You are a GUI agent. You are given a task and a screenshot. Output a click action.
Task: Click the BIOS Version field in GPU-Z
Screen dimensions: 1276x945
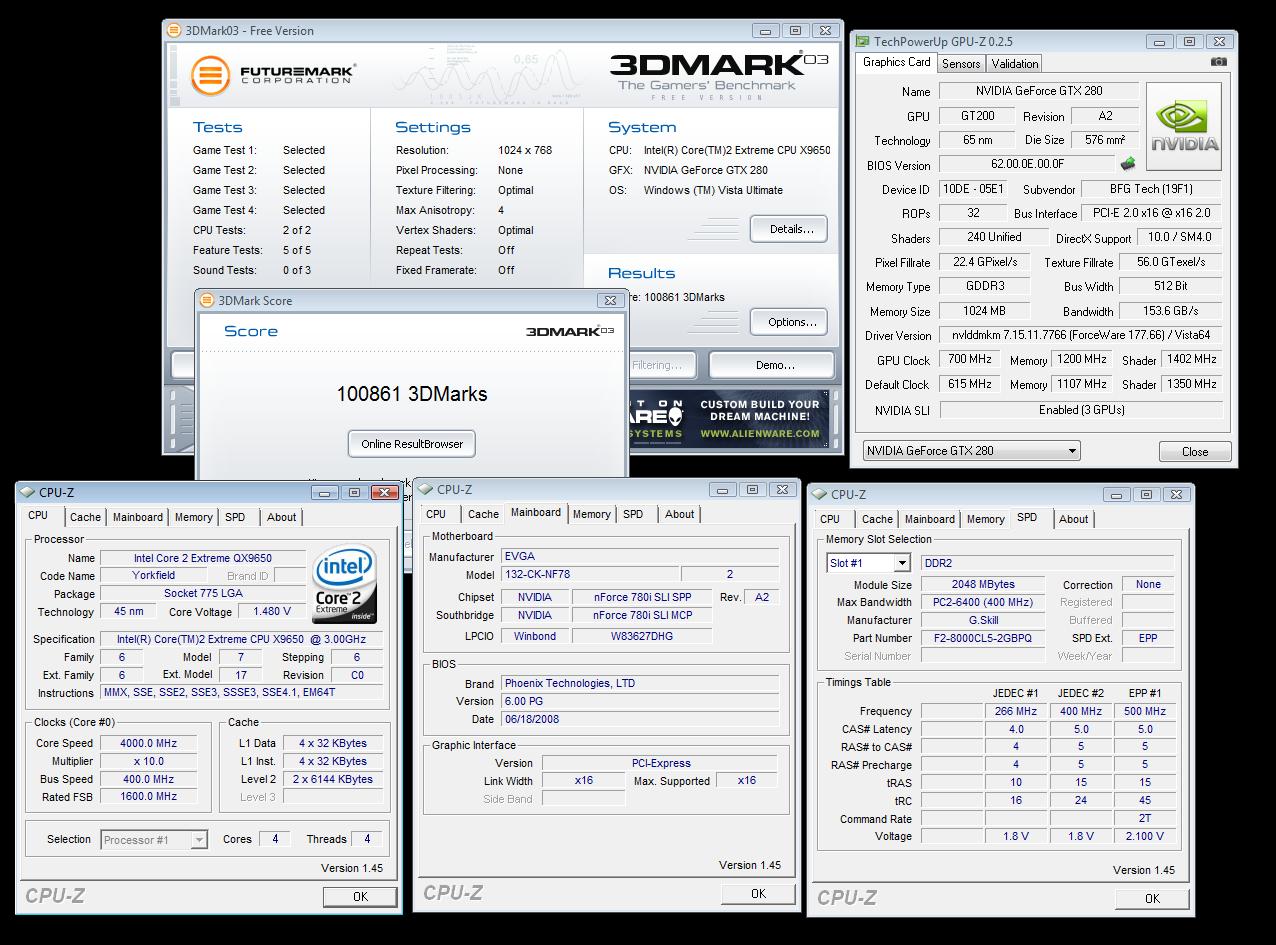(1027, 164)
